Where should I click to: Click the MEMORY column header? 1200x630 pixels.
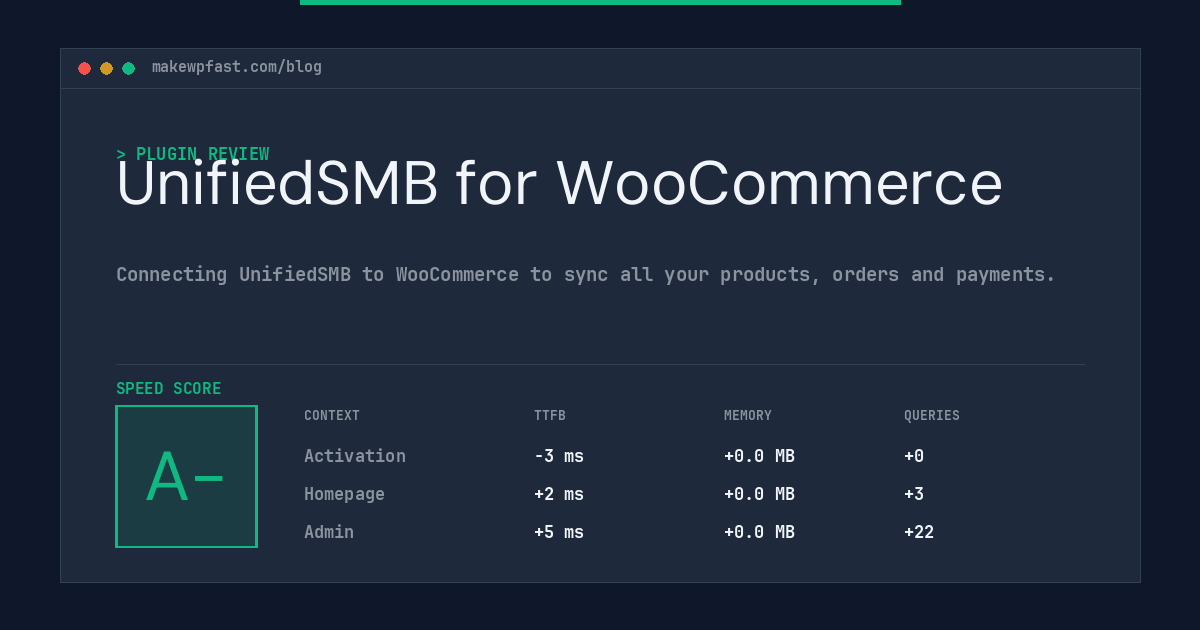[748, 415]
